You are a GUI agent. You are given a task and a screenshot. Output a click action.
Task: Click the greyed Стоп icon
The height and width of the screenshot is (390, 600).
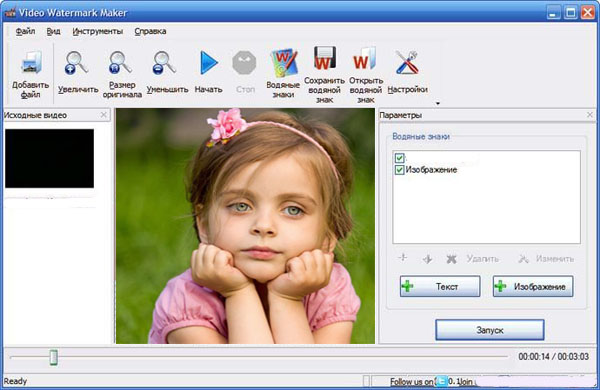(244, 62)
